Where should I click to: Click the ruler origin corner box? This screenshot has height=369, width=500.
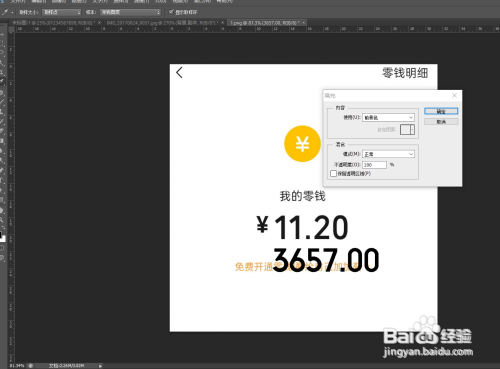[x=11, y=29]
